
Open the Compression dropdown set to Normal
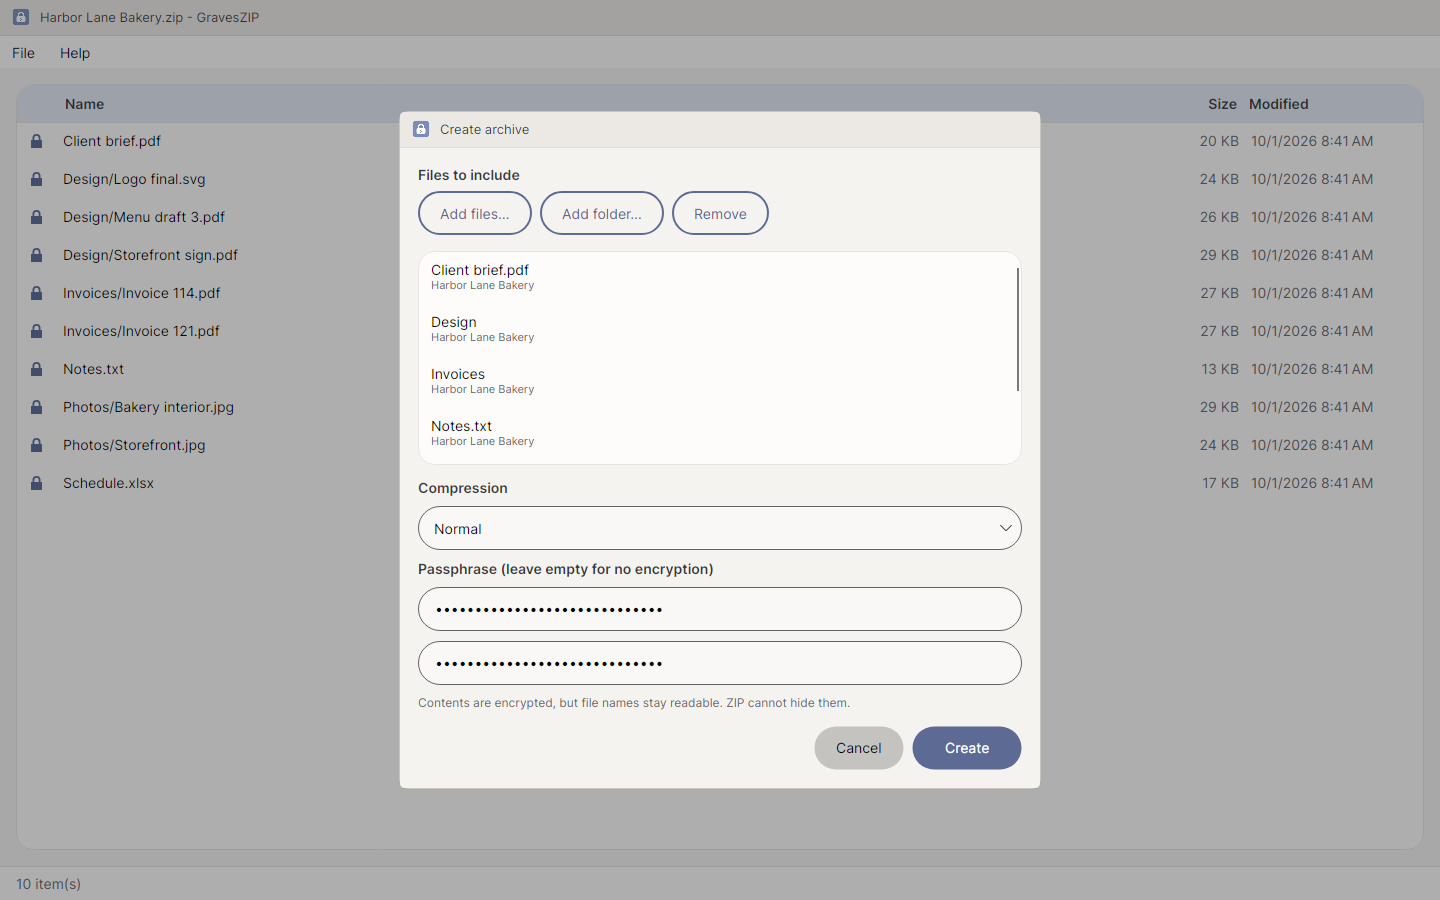pyautogui.click(x=720, y=528)
